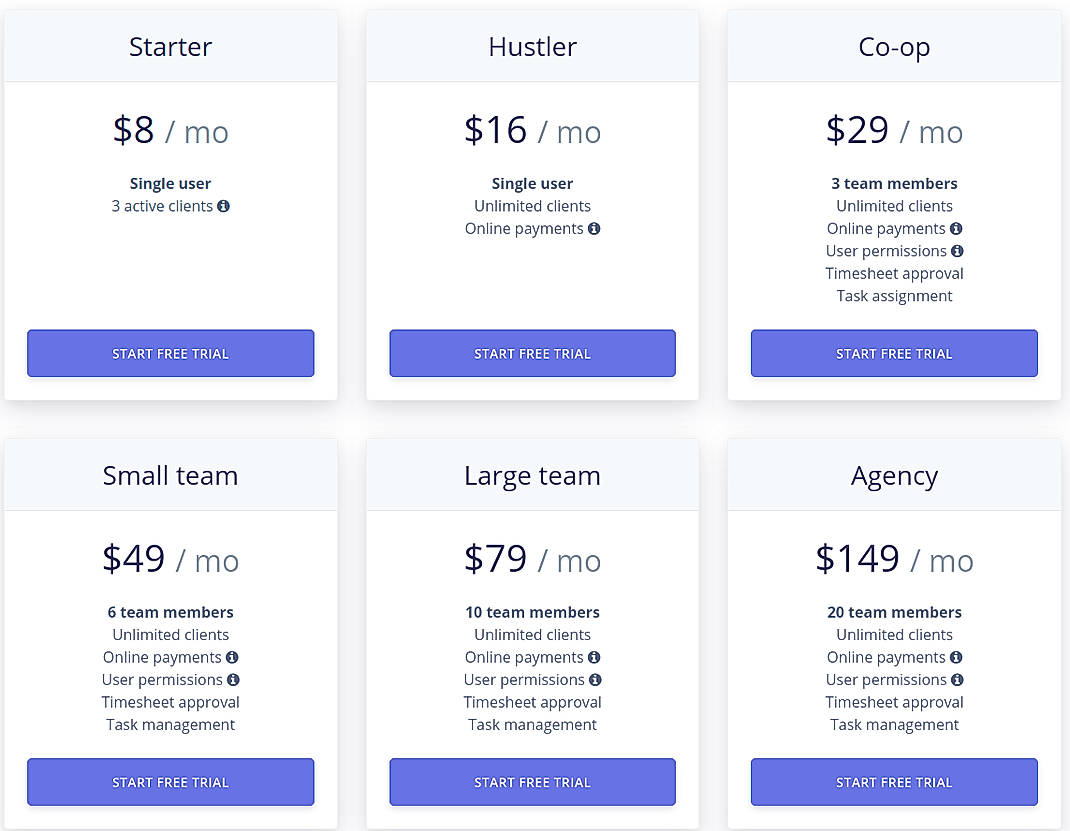
Task: Click the info icon next to Co-op Online payments
Action: (x=957, y=228)
